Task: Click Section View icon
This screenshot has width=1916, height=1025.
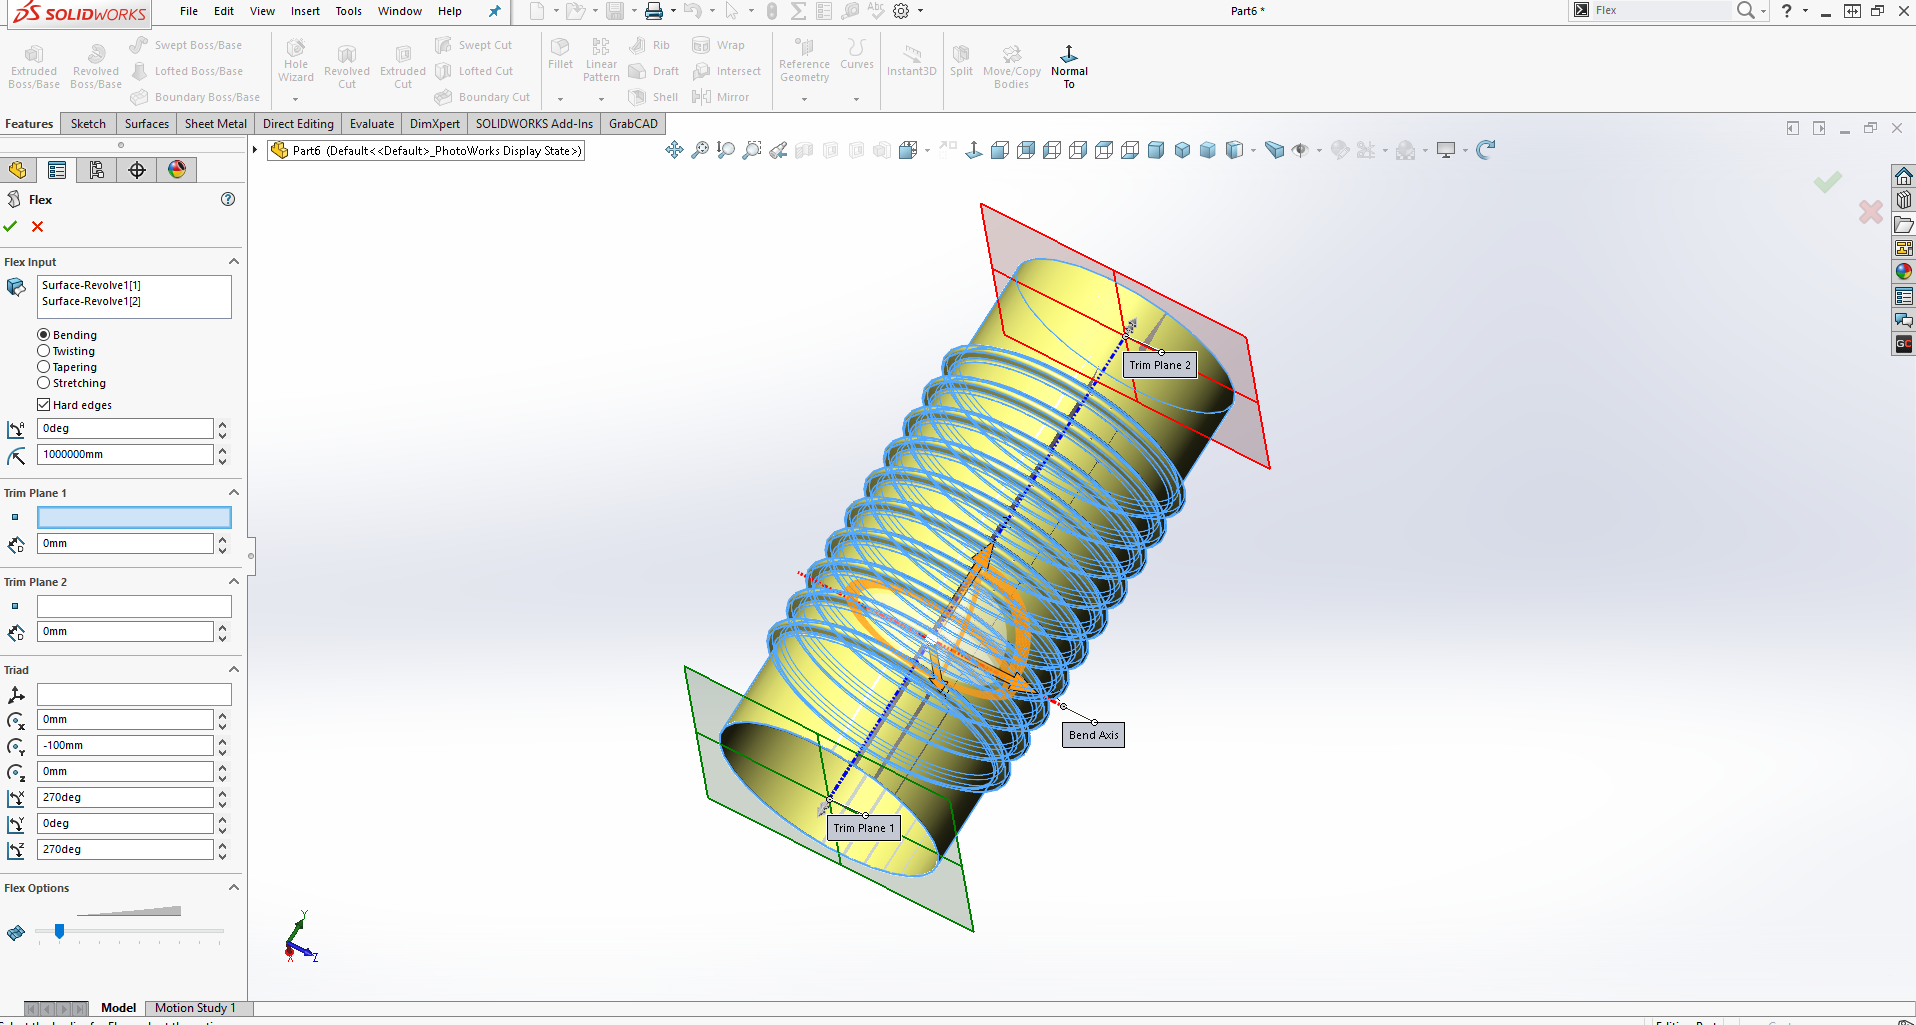Action: (x=804, y=150)
